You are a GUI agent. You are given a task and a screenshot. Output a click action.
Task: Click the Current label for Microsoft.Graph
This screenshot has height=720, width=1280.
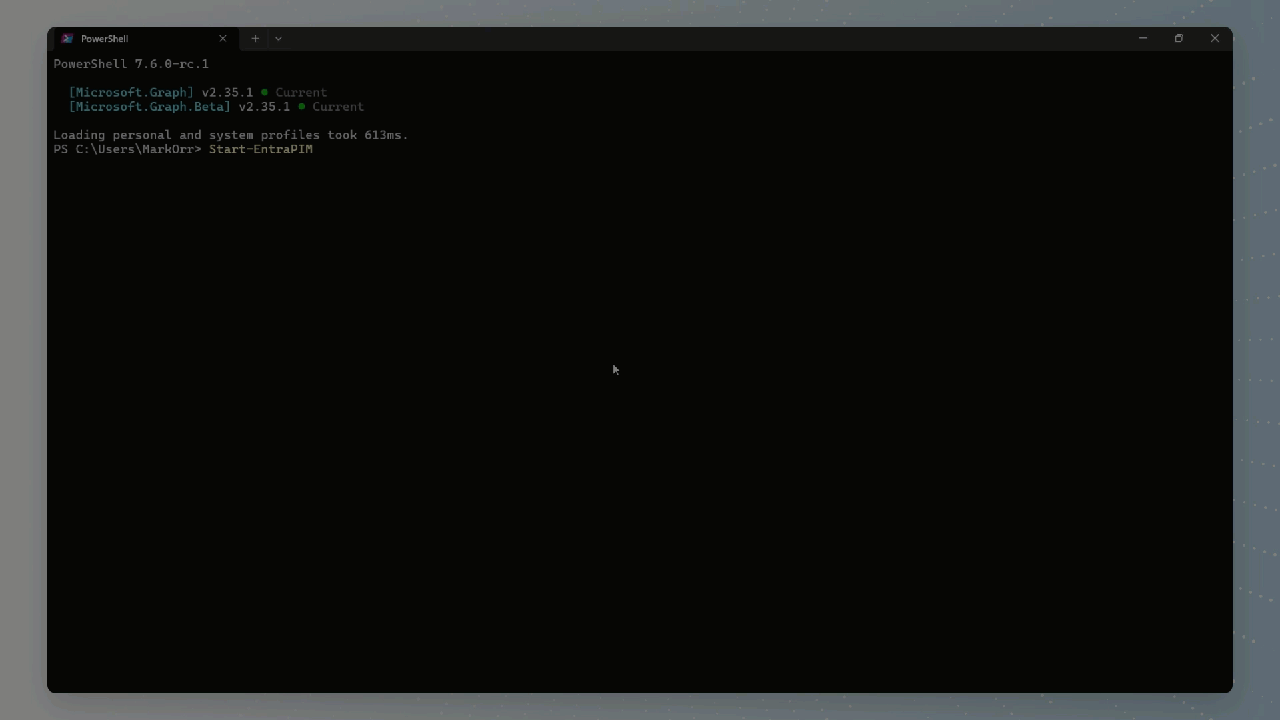coord(301,92)
